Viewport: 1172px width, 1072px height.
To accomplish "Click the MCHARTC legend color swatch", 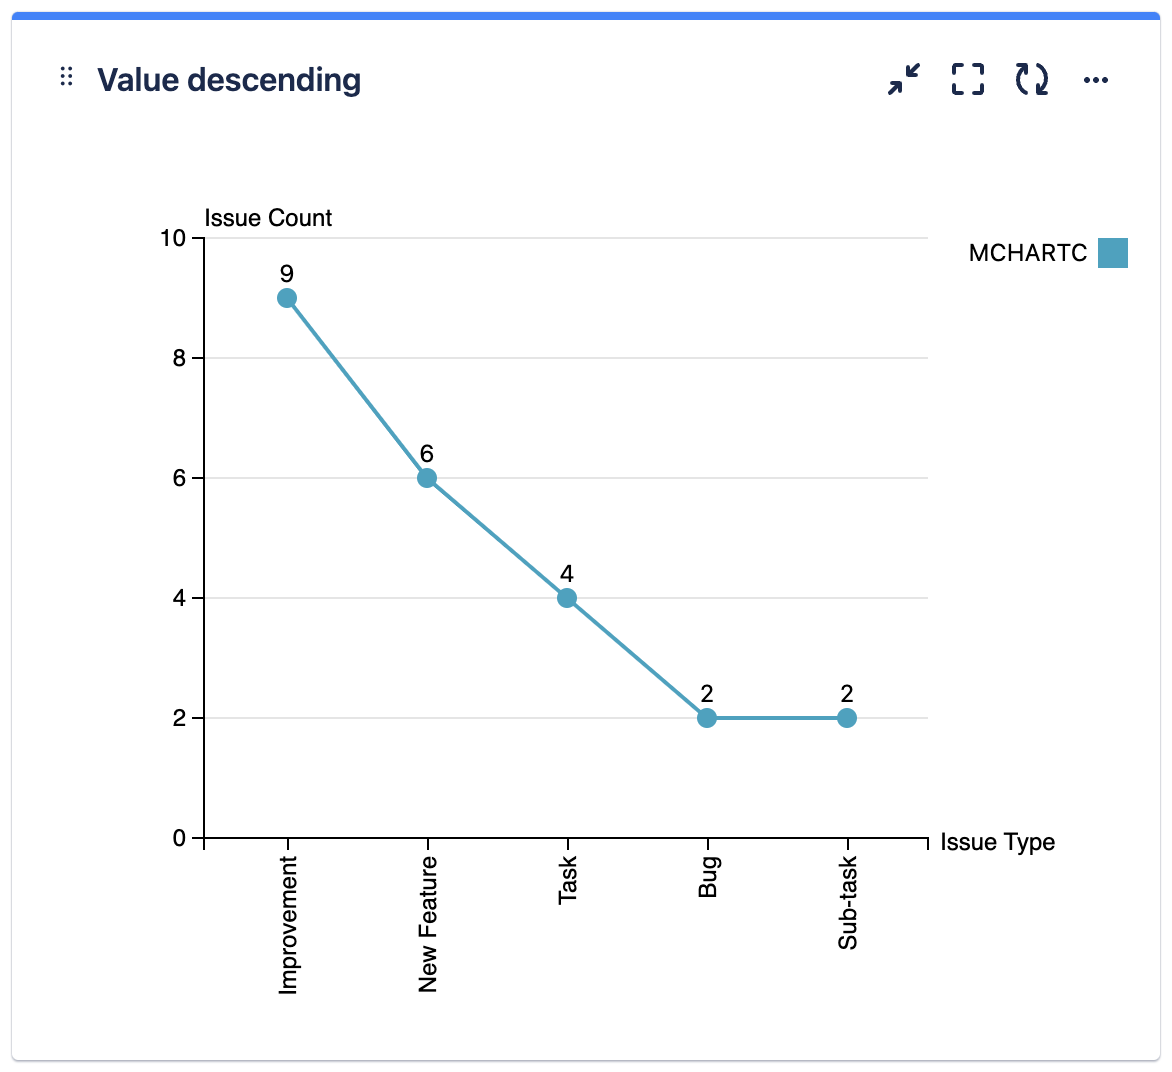I will point(1112,253).
